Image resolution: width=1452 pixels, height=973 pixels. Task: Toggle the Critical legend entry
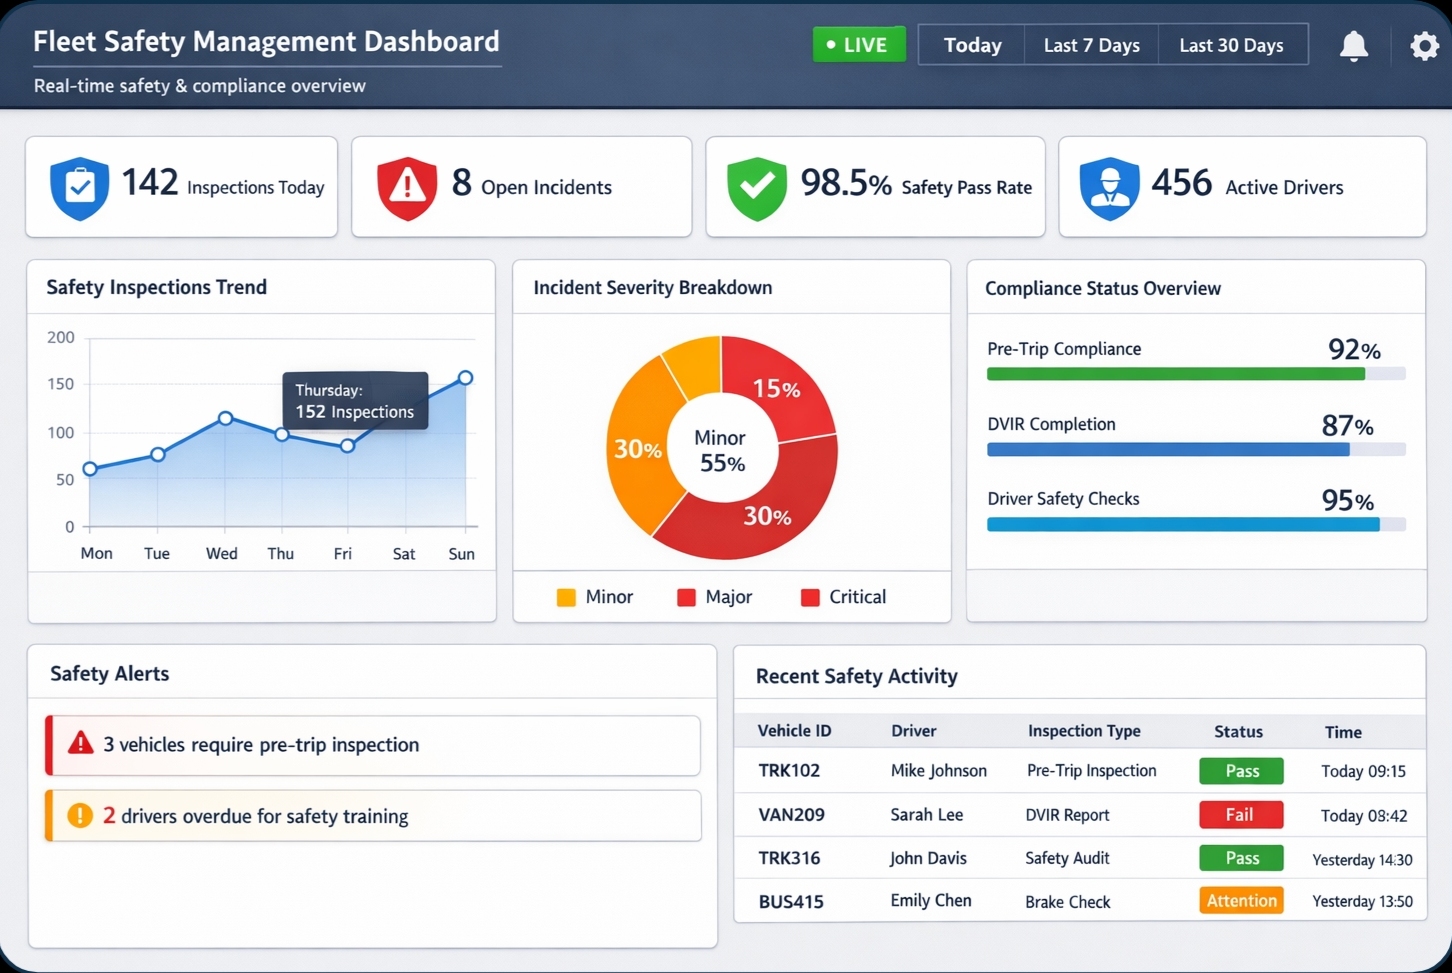point(843,597)
